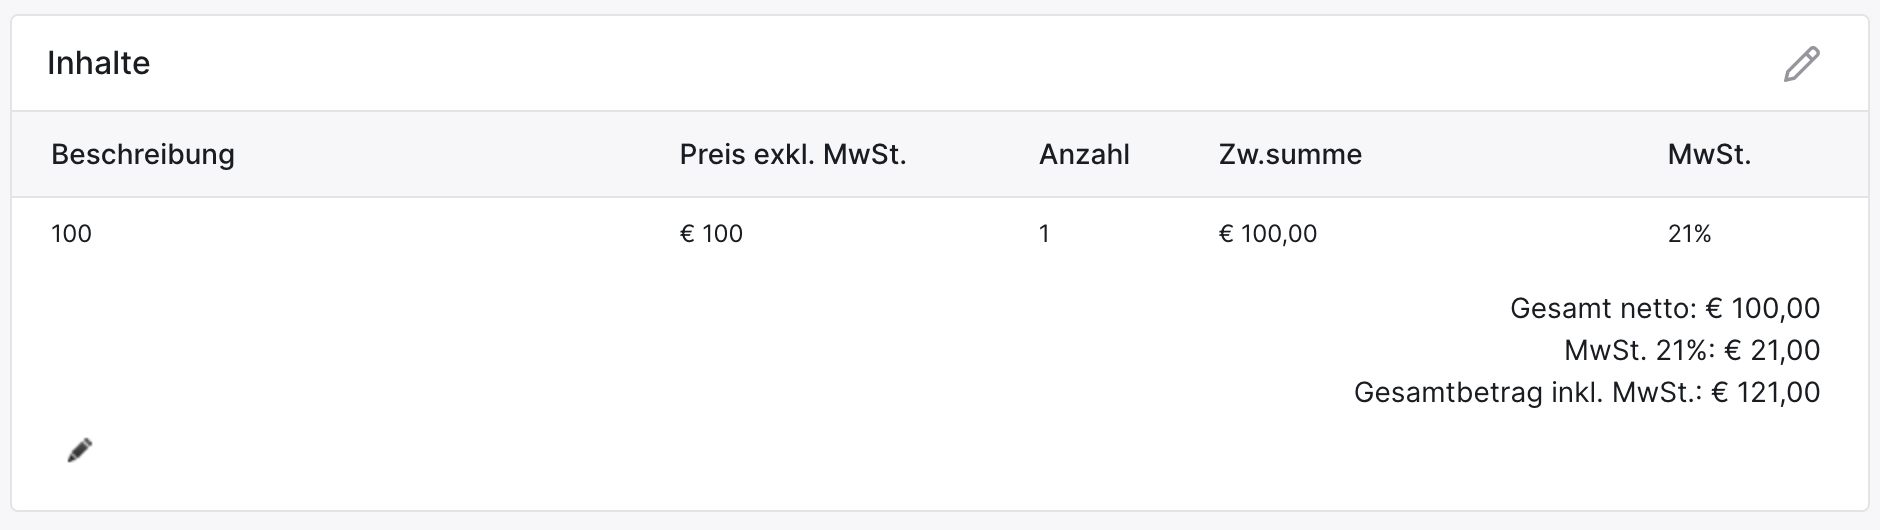Viewport: 1880px width, 530px height.
Task: Click the Gesamt netto label
Action: pos(1603,308)
